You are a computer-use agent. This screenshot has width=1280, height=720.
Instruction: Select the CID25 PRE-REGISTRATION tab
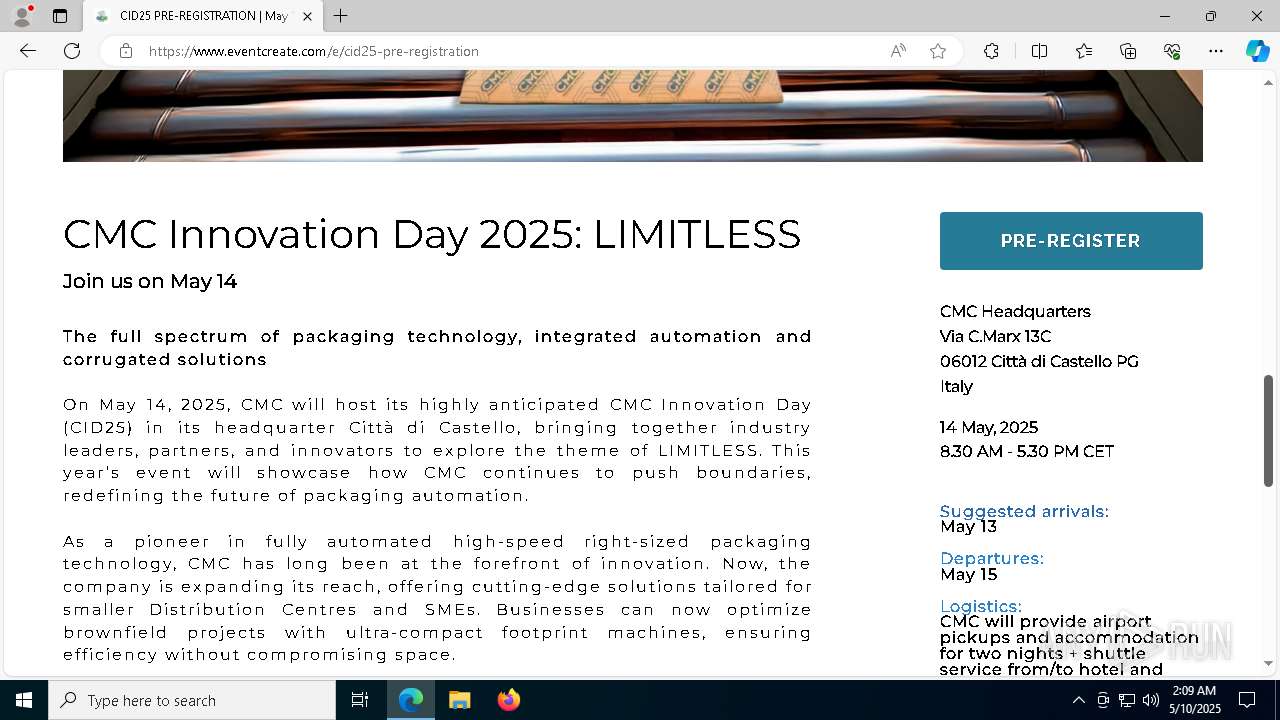pos(203,16)
